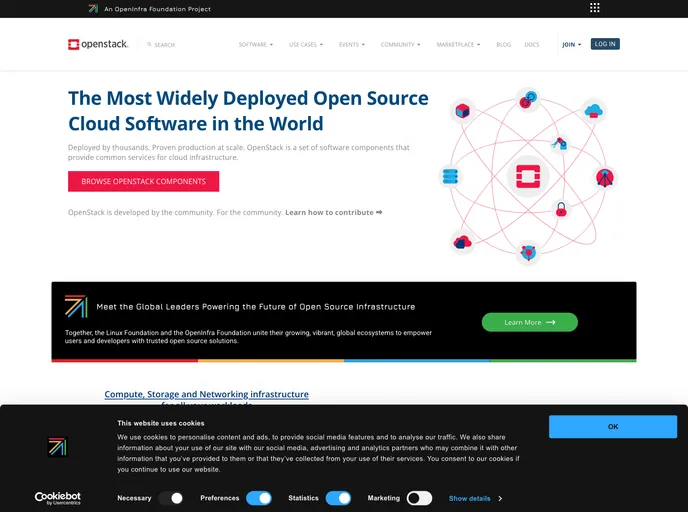Expand Show details in cookie banner
688x512 pixels.
pyautogui.click(x=474, y=498)
